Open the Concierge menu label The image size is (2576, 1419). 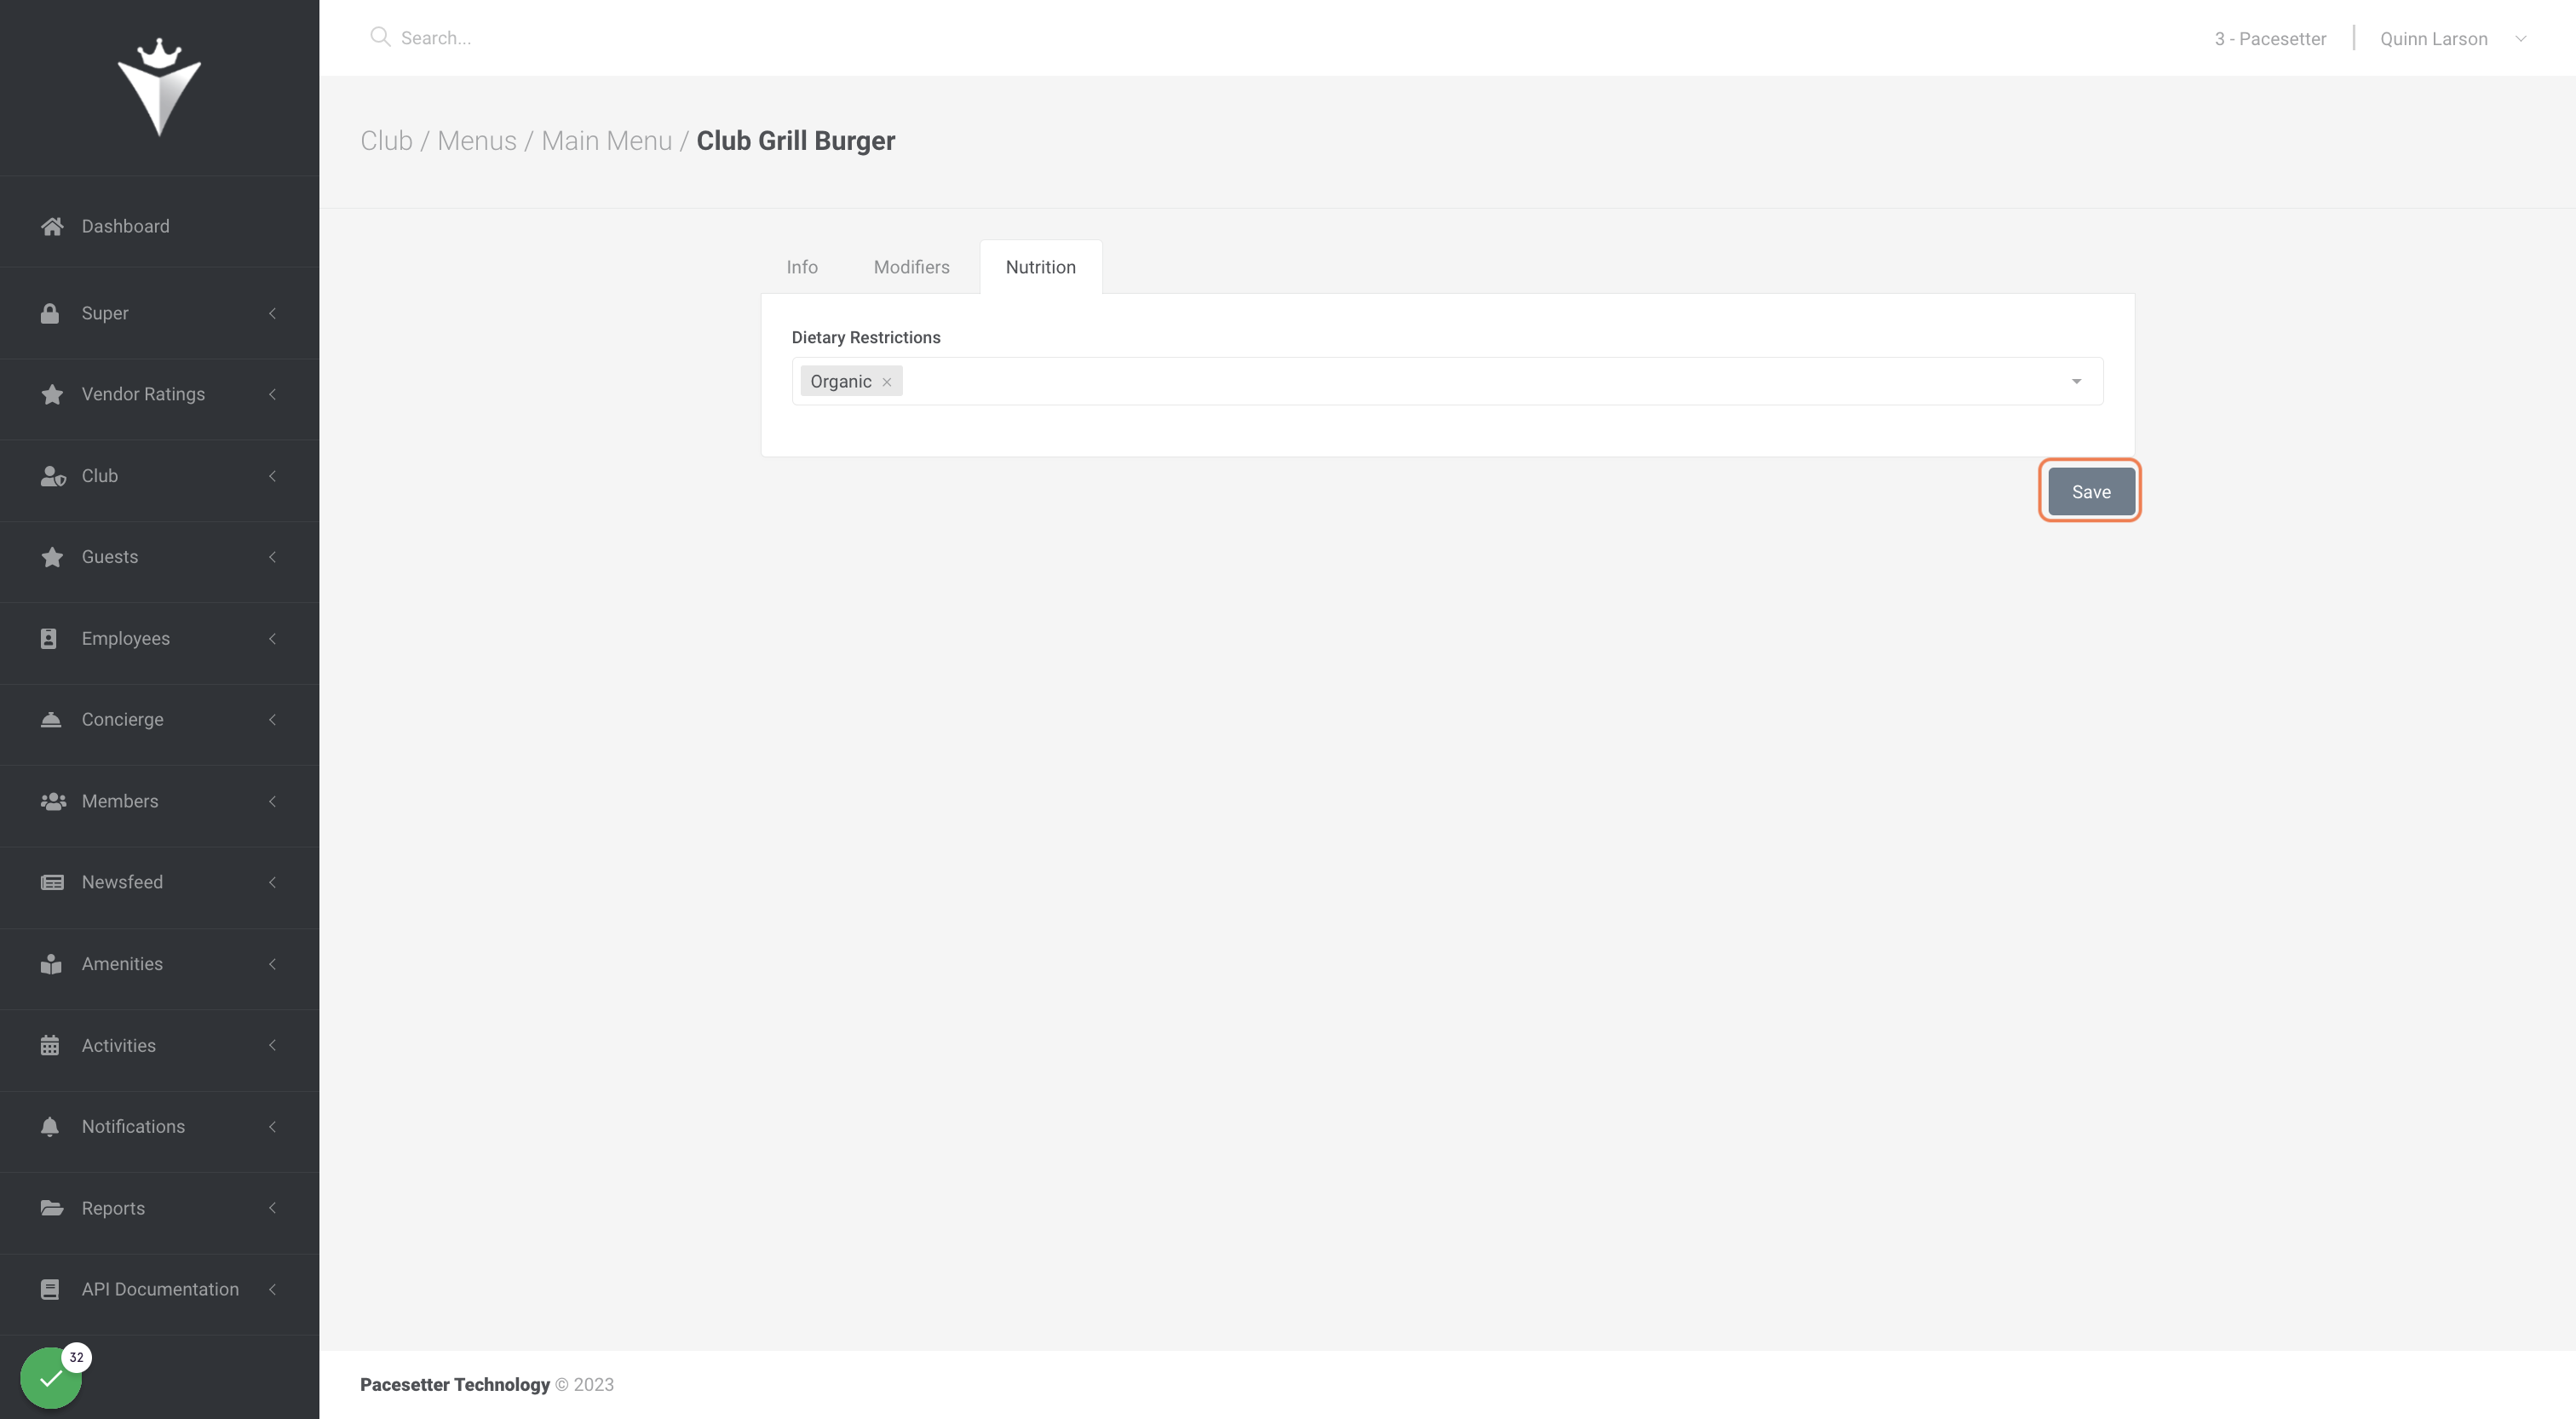tap(122, 719)
